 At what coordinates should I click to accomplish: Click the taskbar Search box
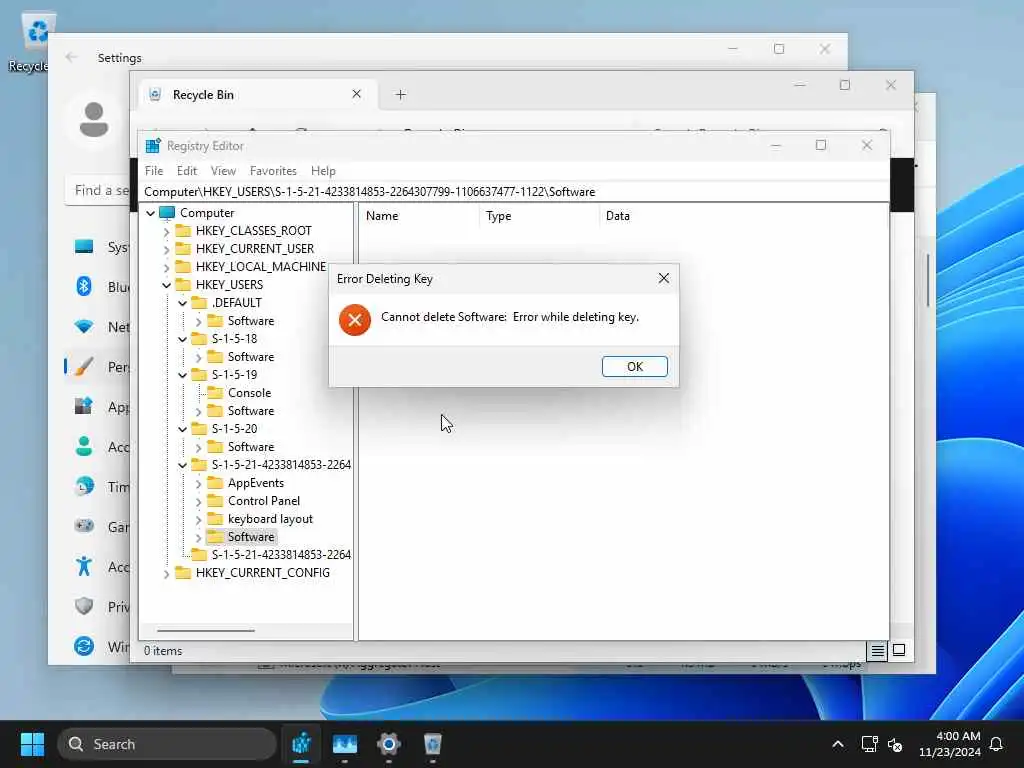point(167,744)
